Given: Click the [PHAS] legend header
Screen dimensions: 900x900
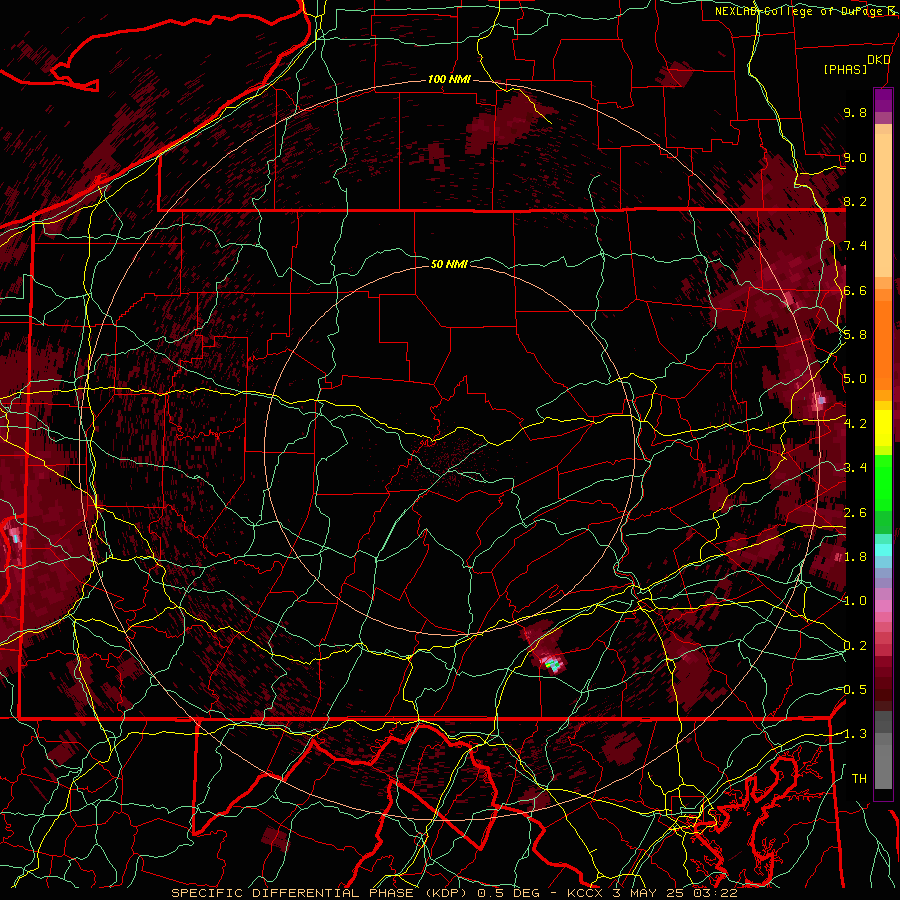Looking at the screenshot, I should [x=845, y=69].
